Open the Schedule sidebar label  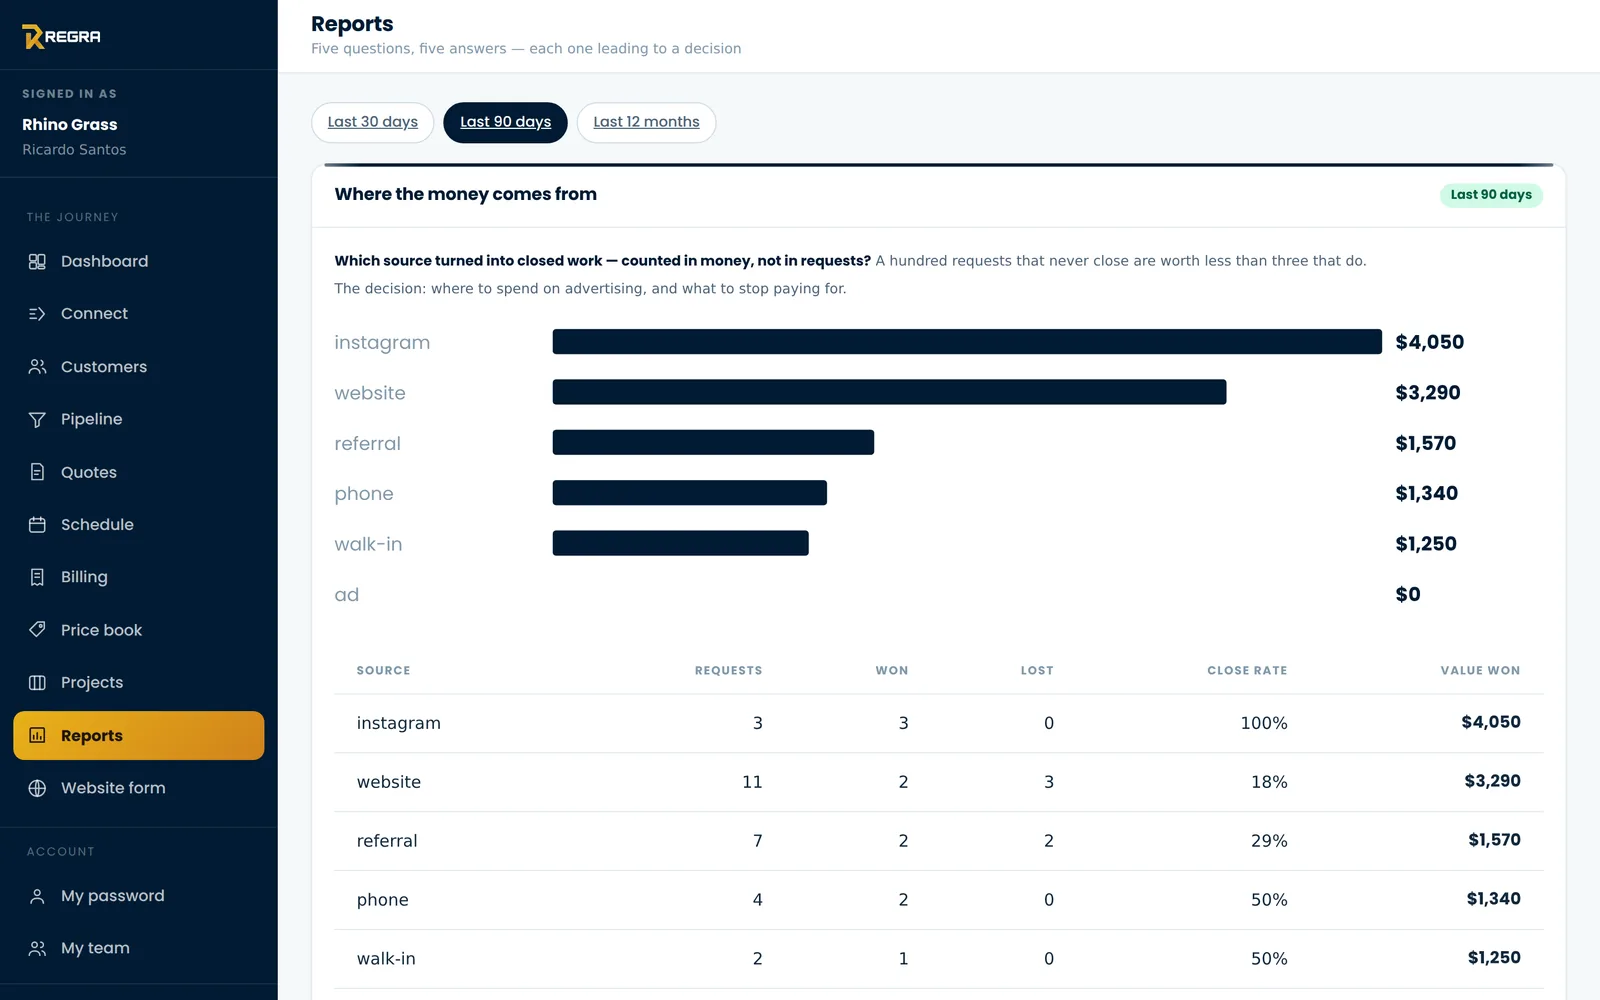(97, 524)
